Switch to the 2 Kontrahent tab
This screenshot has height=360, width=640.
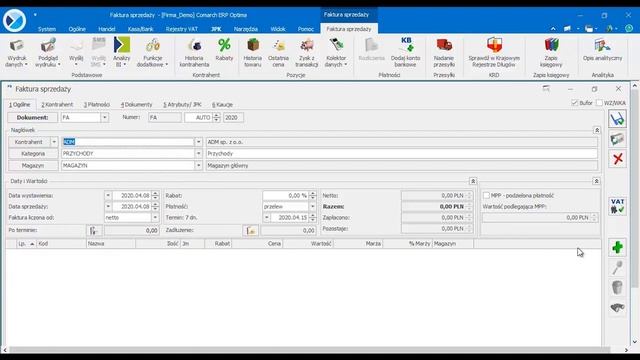click(x=57, y=105)
